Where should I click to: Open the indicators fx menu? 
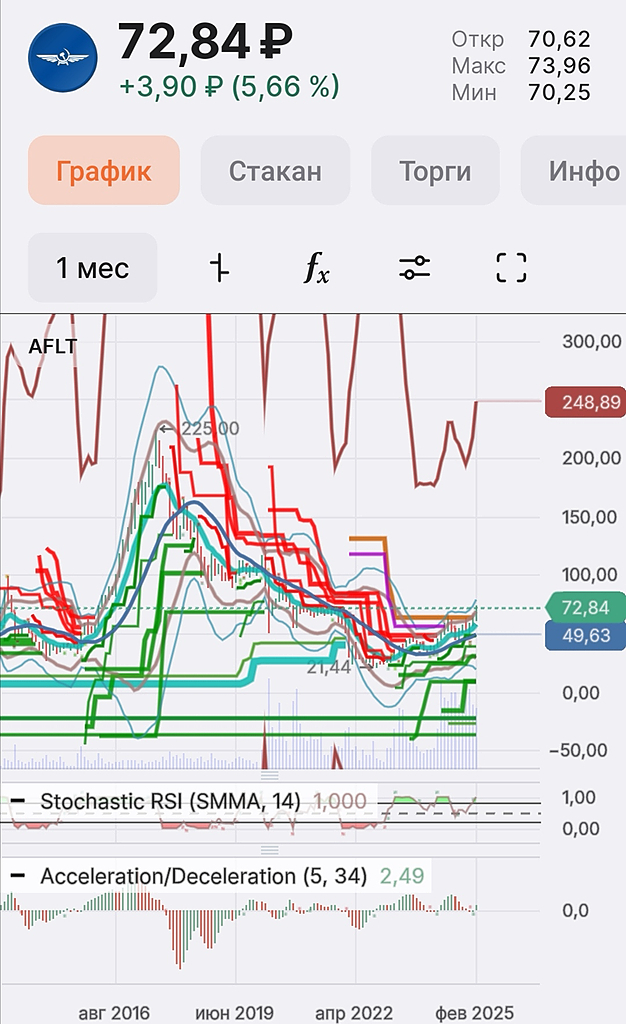[317, 268]
